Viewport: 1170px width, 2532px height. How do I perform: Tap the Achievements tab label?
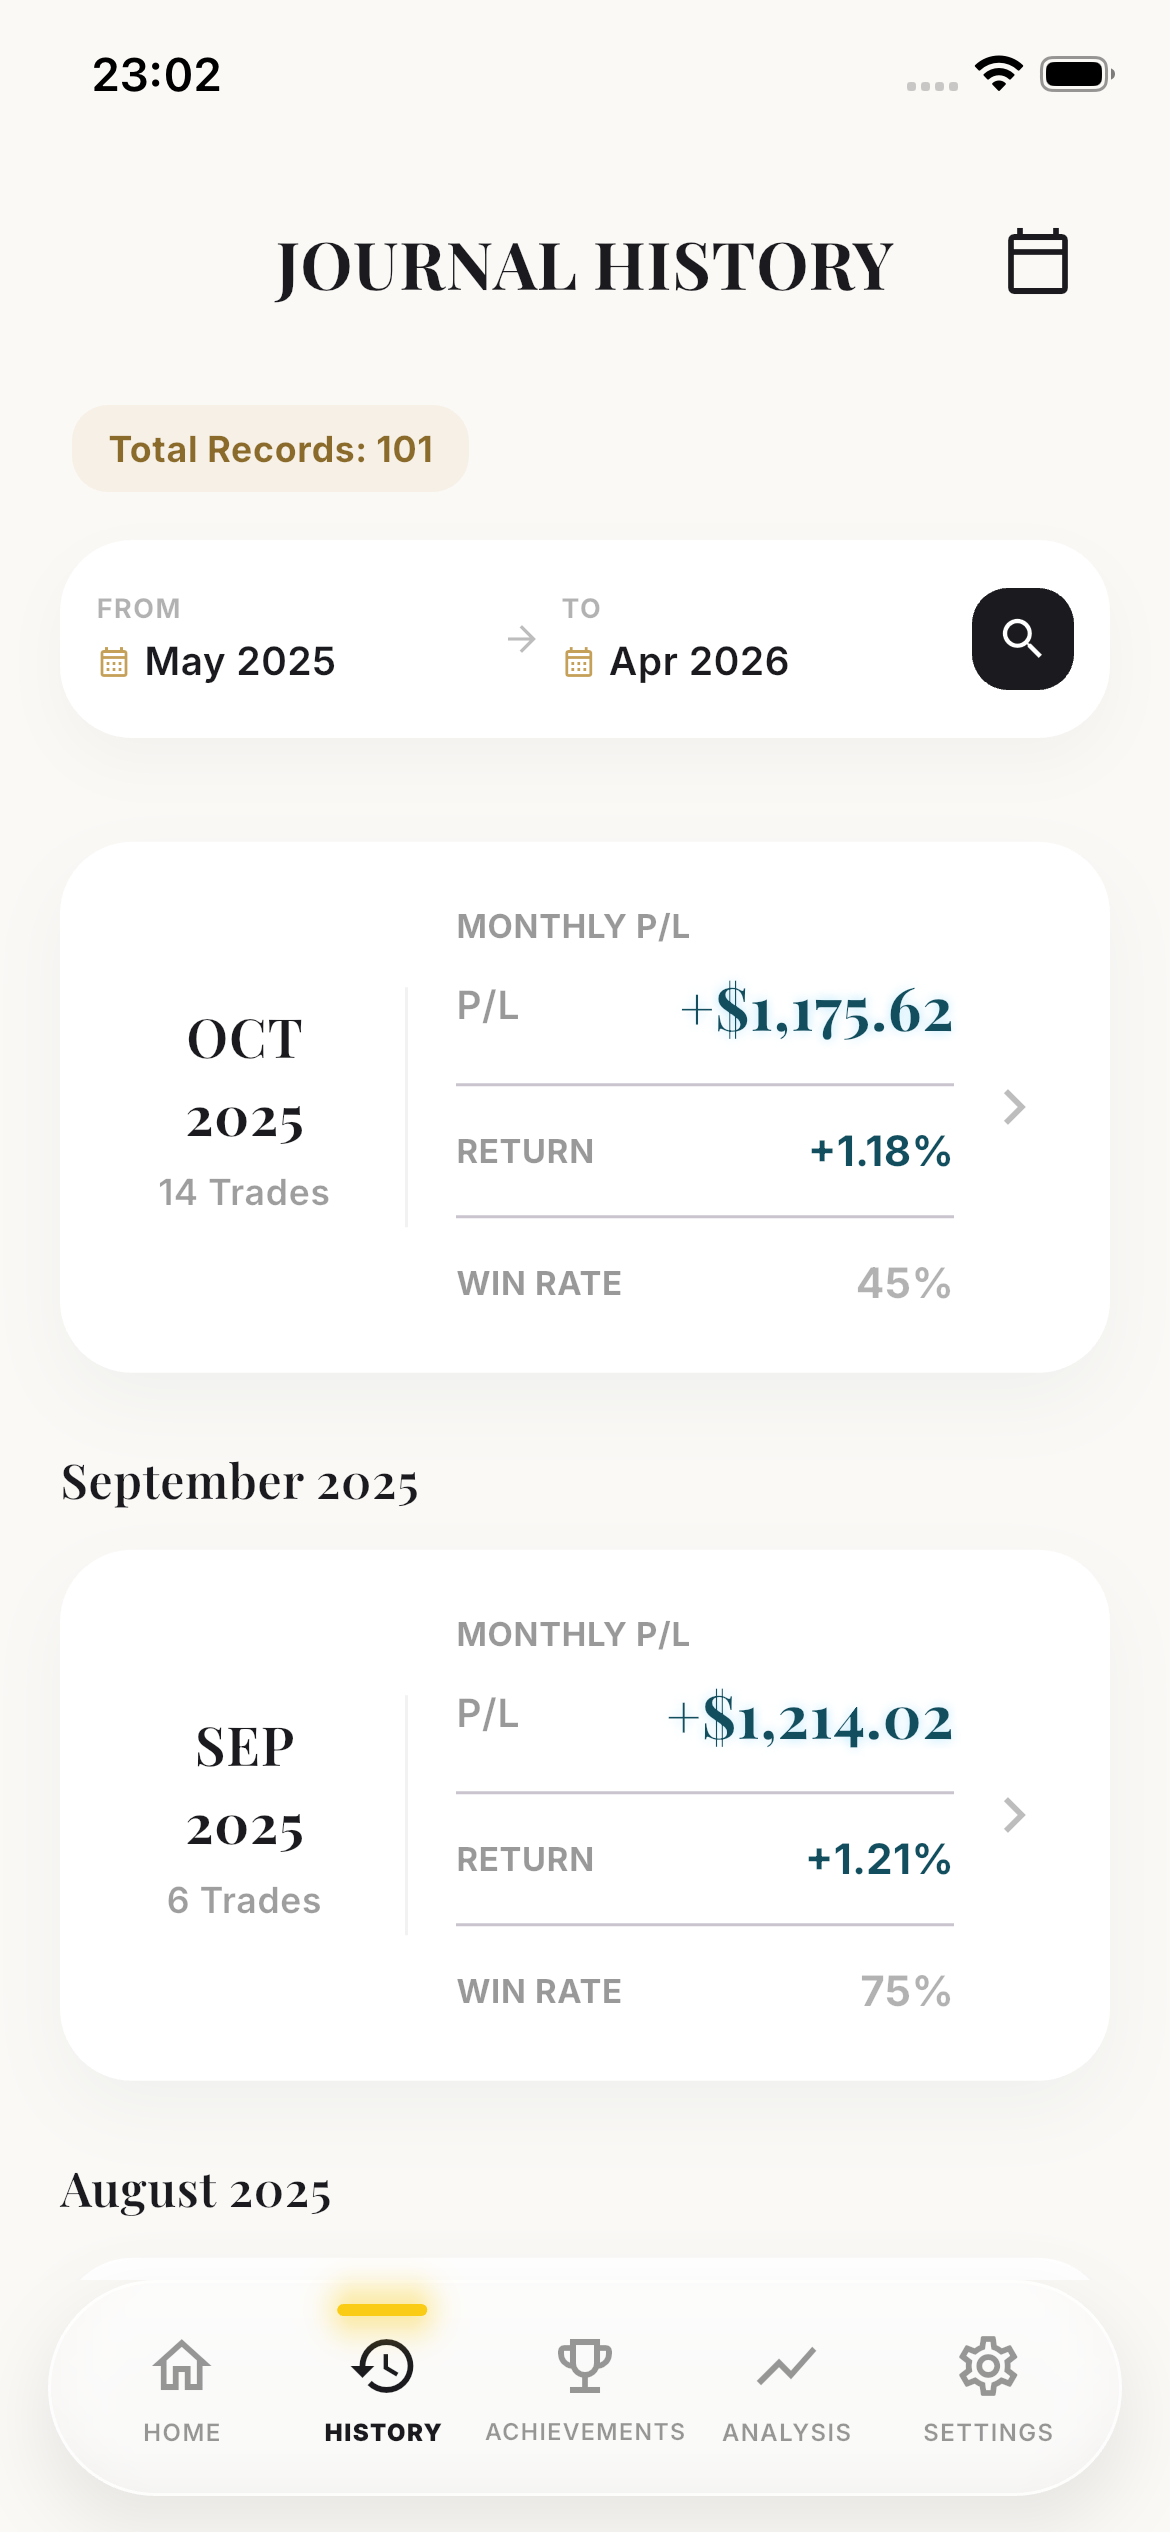point(585,2432)
